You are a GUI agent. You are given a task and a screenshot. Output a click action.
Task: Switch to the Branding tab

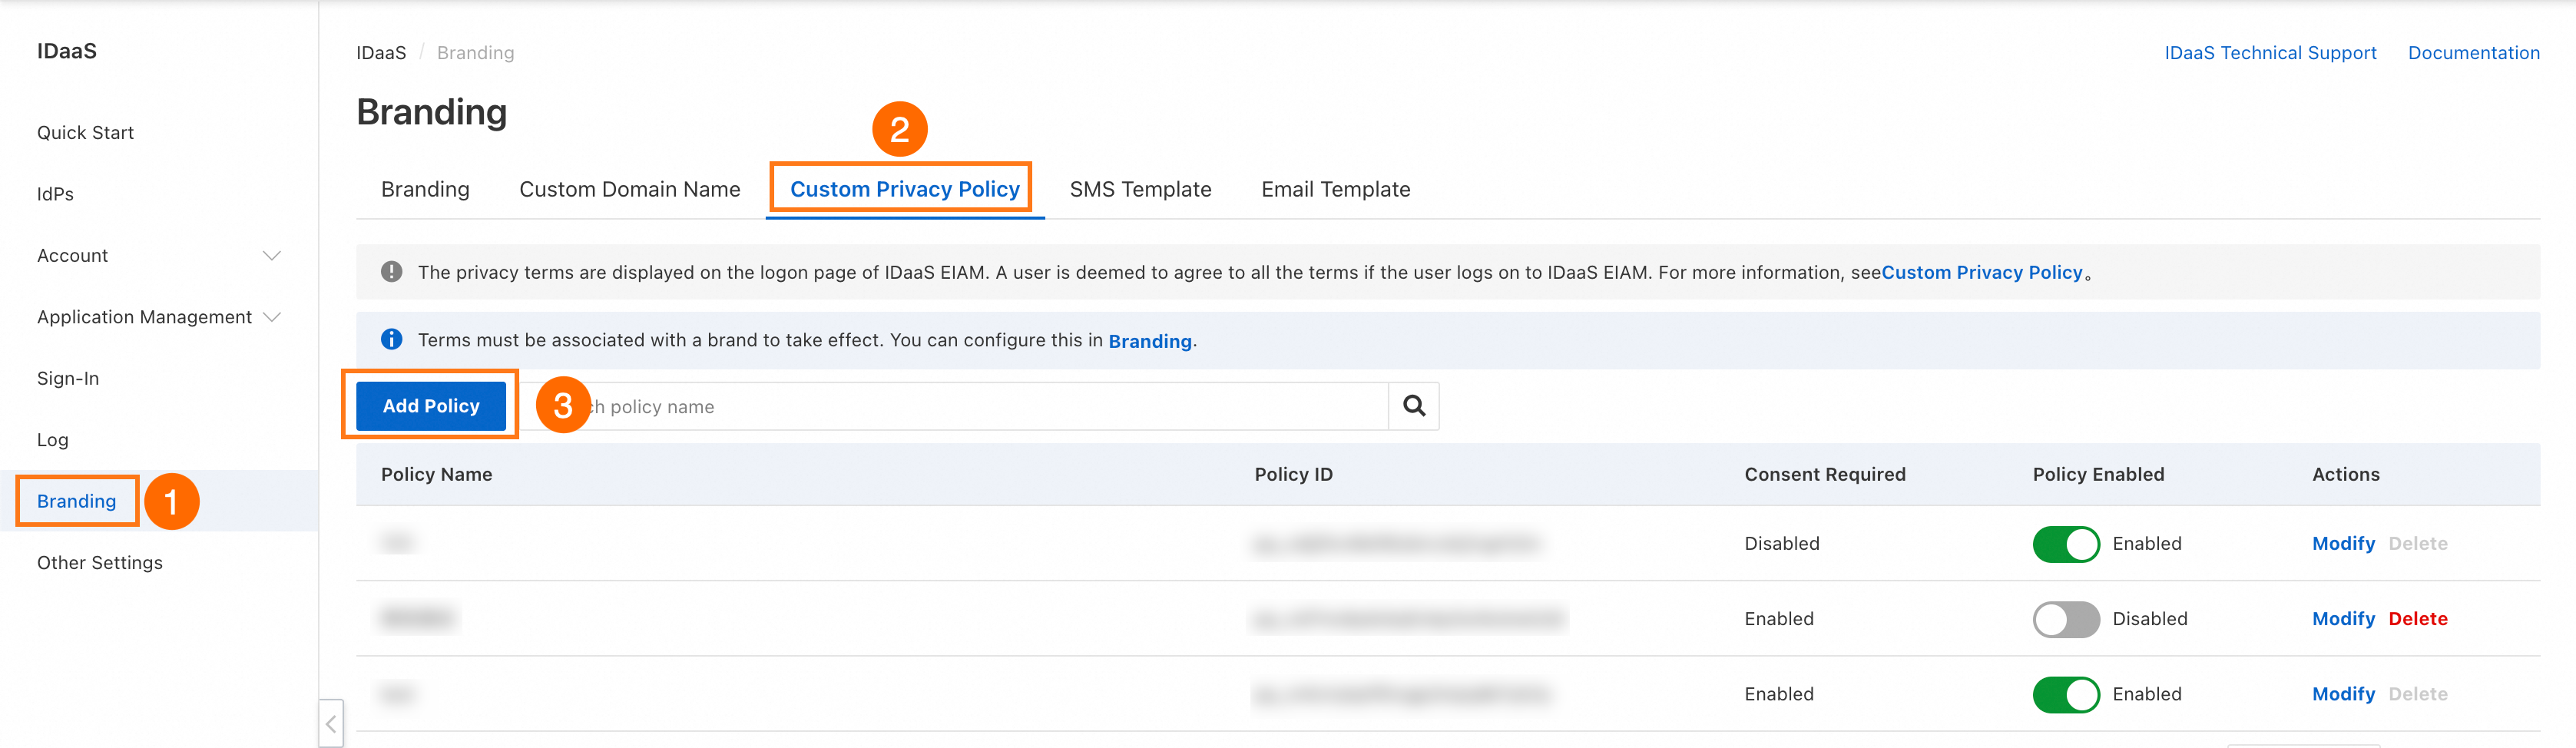point(425,190)
